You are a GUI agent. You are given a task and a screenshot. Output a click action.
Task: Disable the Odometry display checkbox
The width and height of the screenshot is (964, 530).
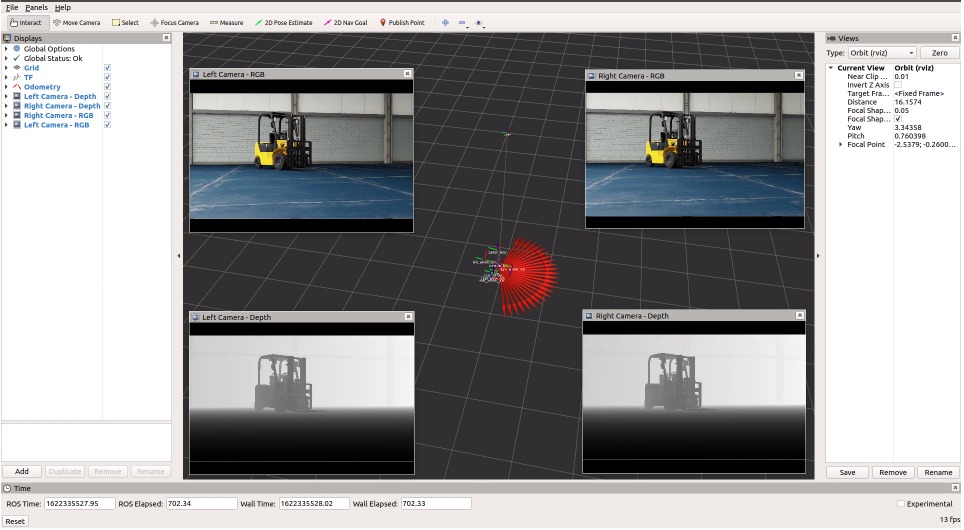point(108,87)
